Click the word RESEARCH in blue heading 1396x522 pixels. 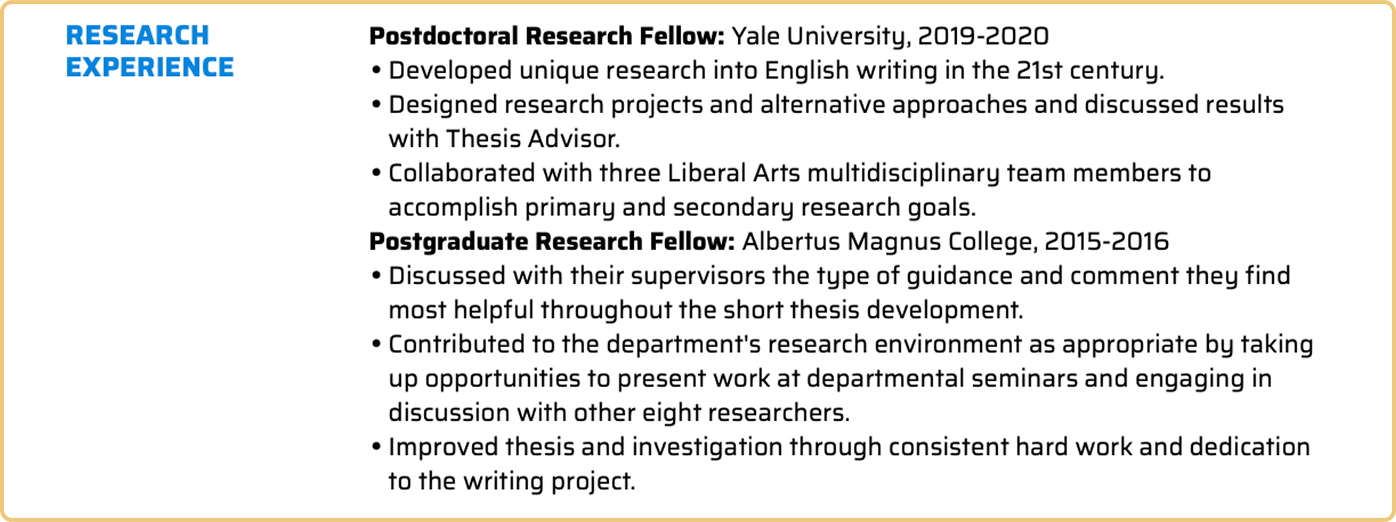point(137,36)
